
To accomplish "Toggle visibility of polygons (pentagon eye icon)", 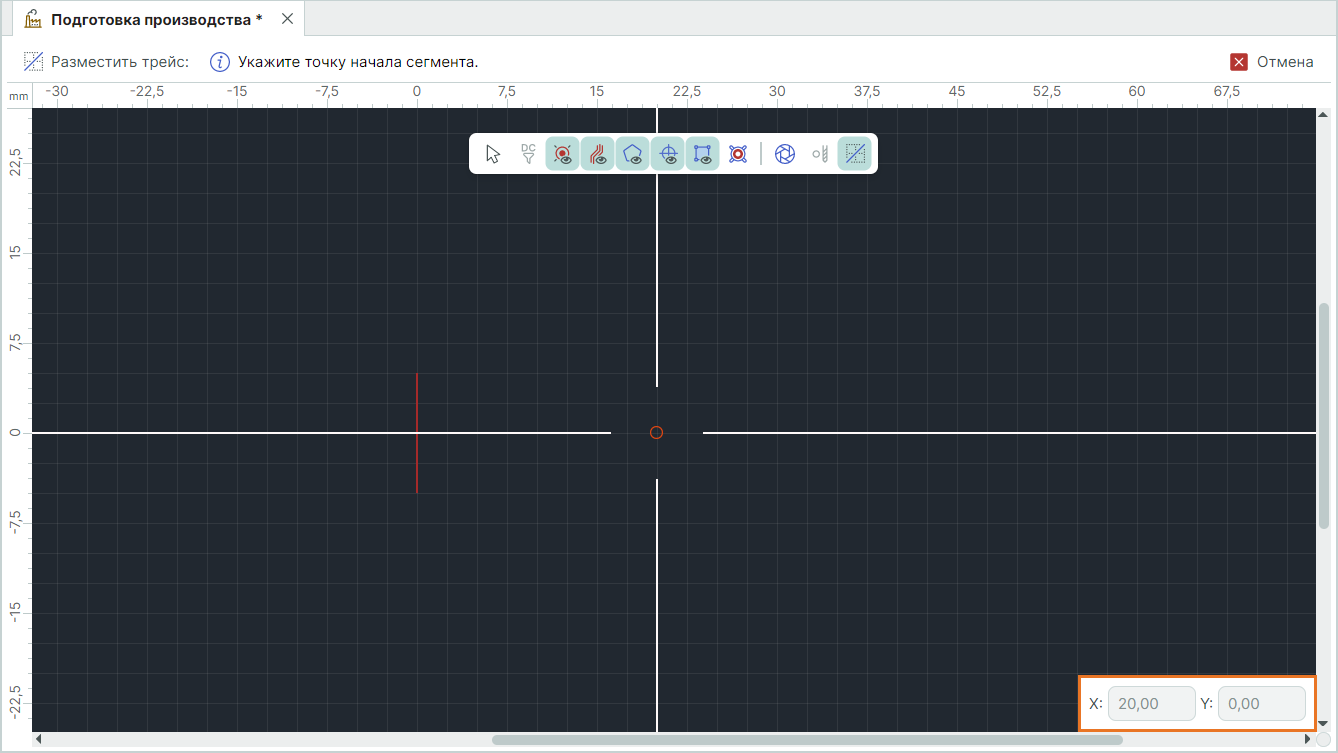I will [x=633, y=154].
